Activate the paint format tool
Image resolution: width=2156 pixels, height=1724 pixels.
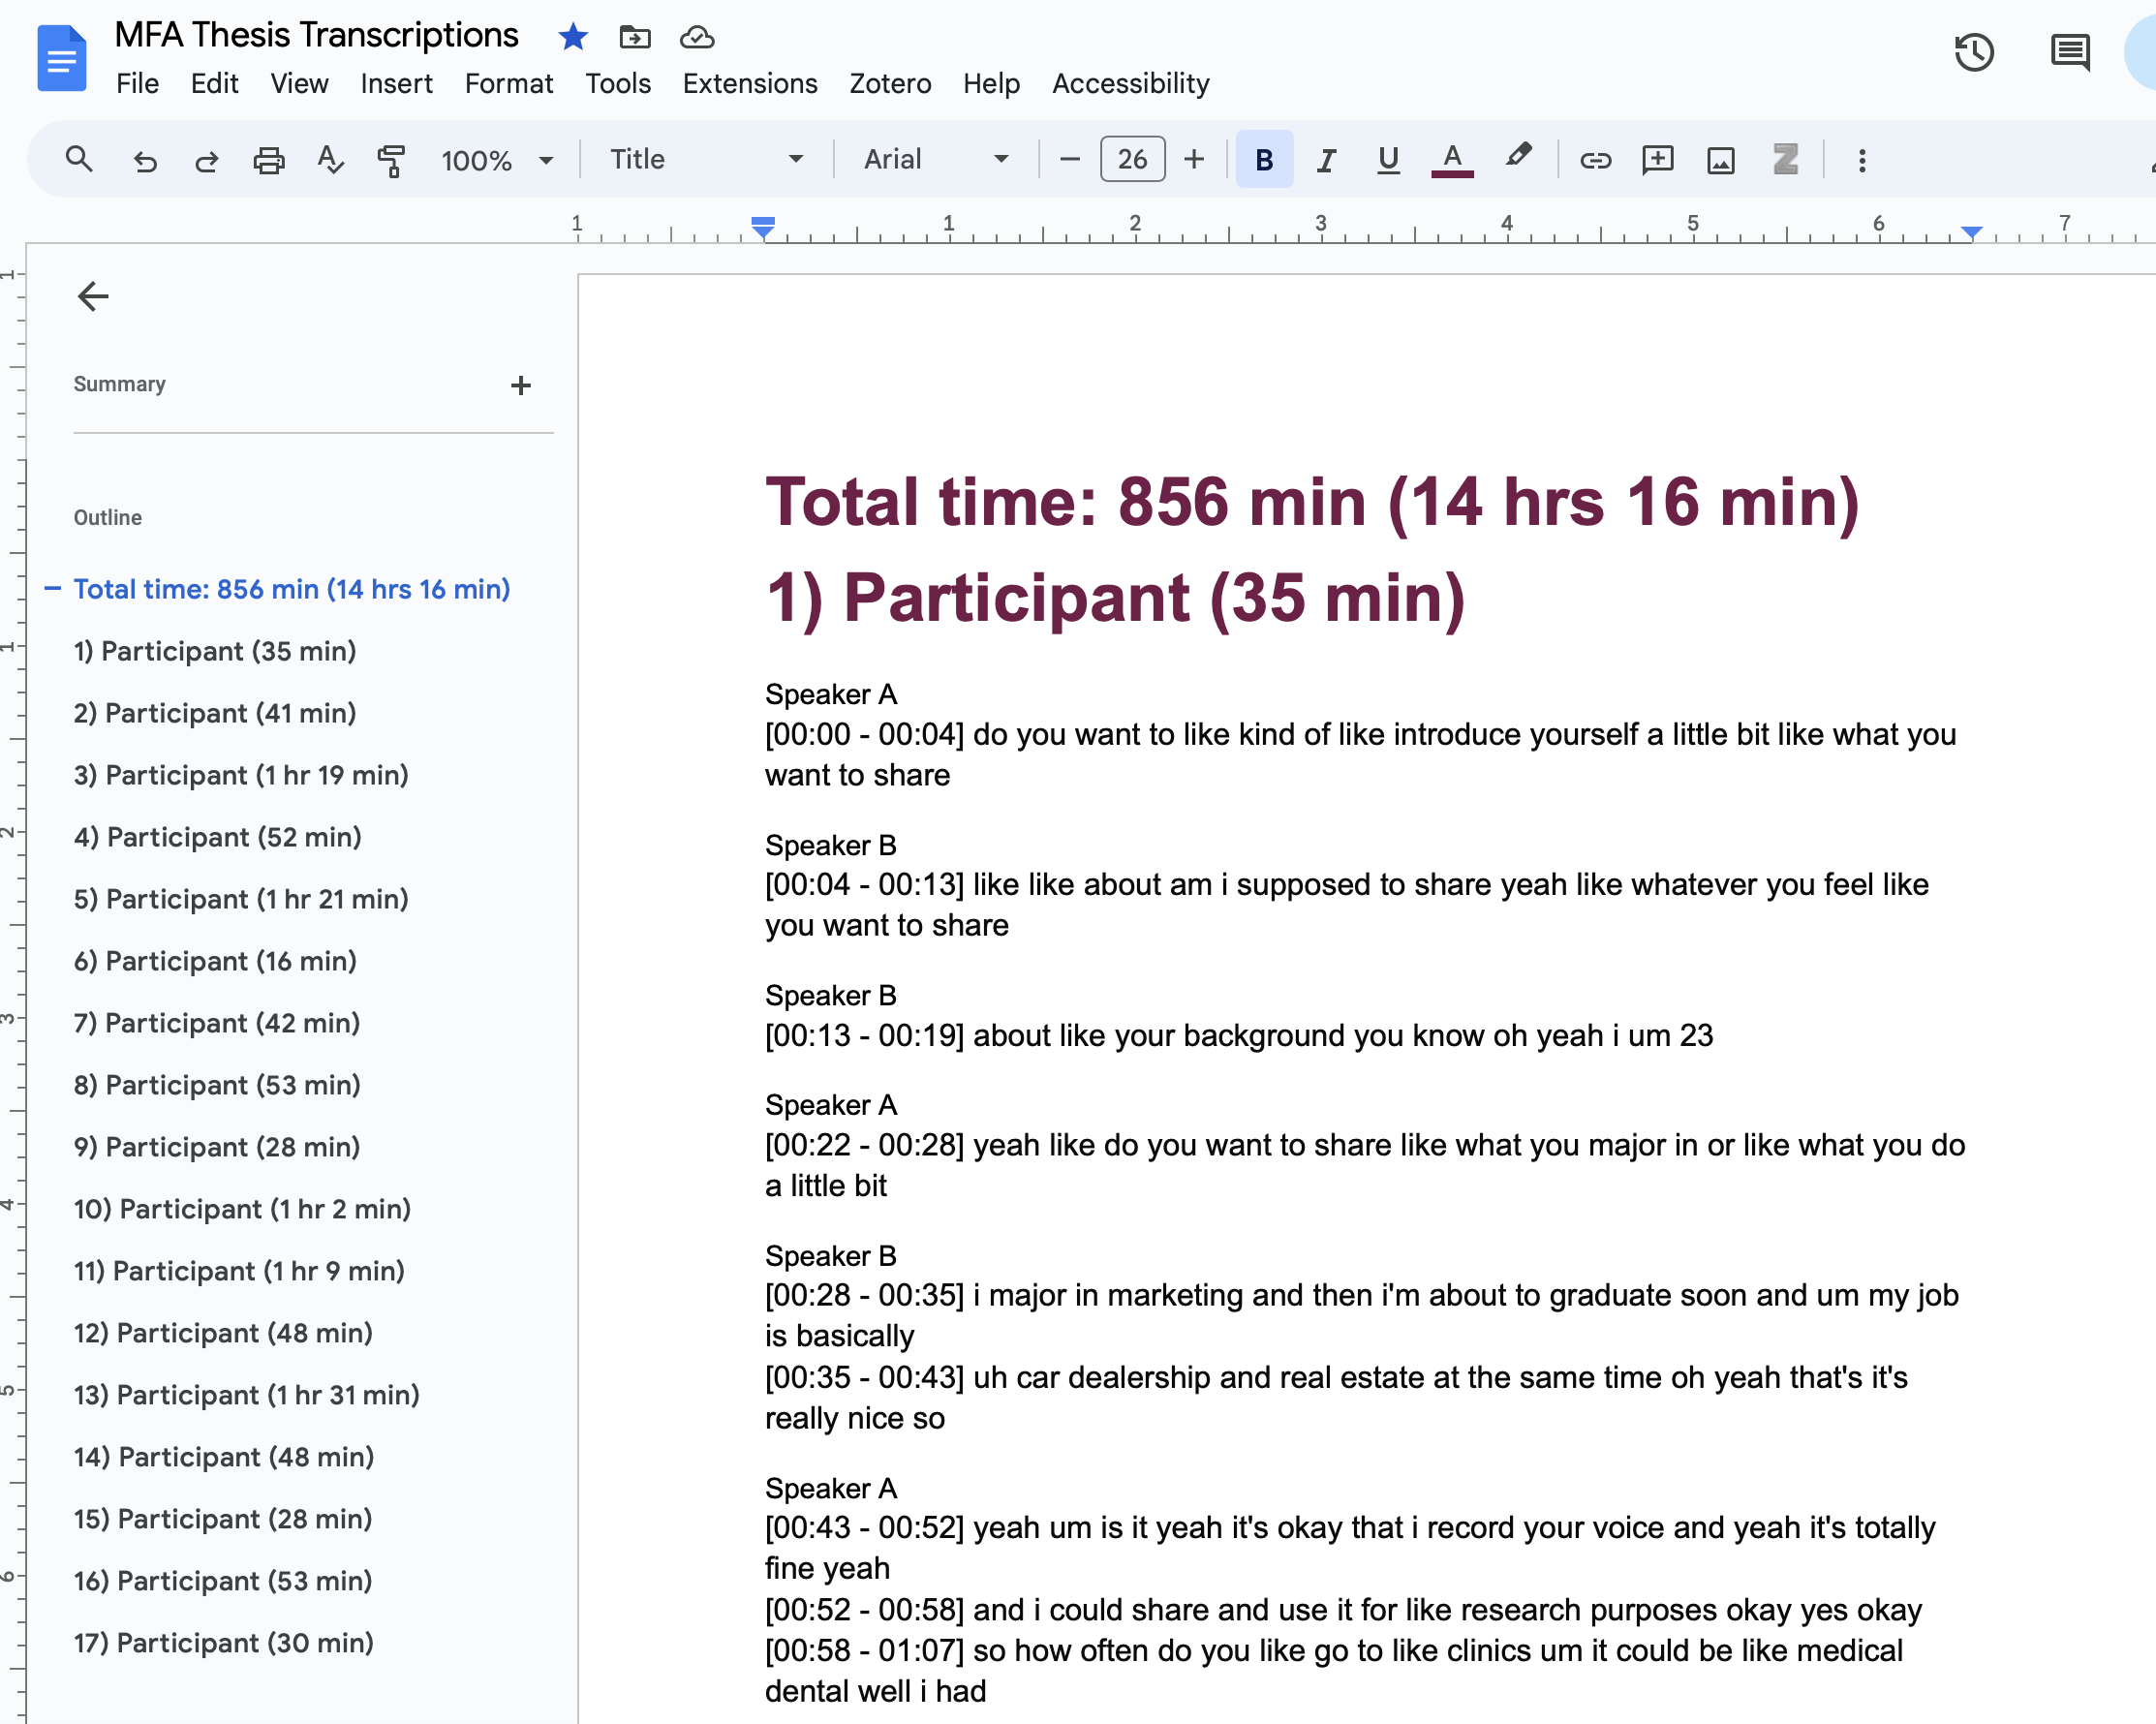(391, 160)
